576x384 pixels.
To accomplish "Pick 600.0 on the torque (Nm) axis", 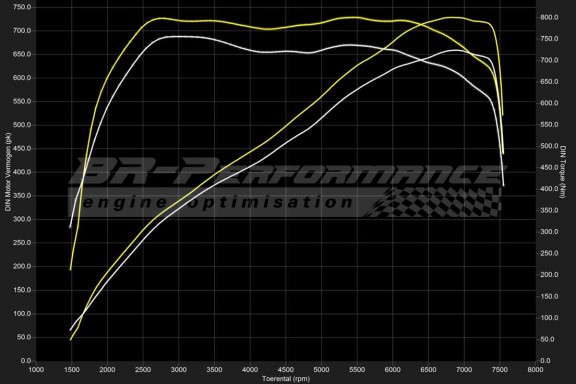I will point(549,103).
